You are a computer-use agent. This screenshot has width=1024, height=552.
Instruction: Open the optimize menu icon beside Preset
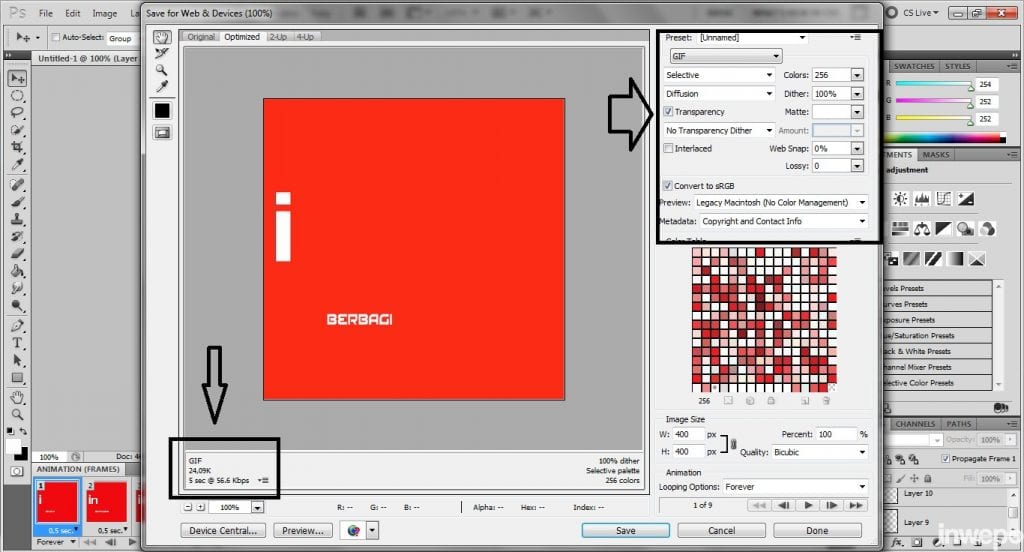click(855, 37)
